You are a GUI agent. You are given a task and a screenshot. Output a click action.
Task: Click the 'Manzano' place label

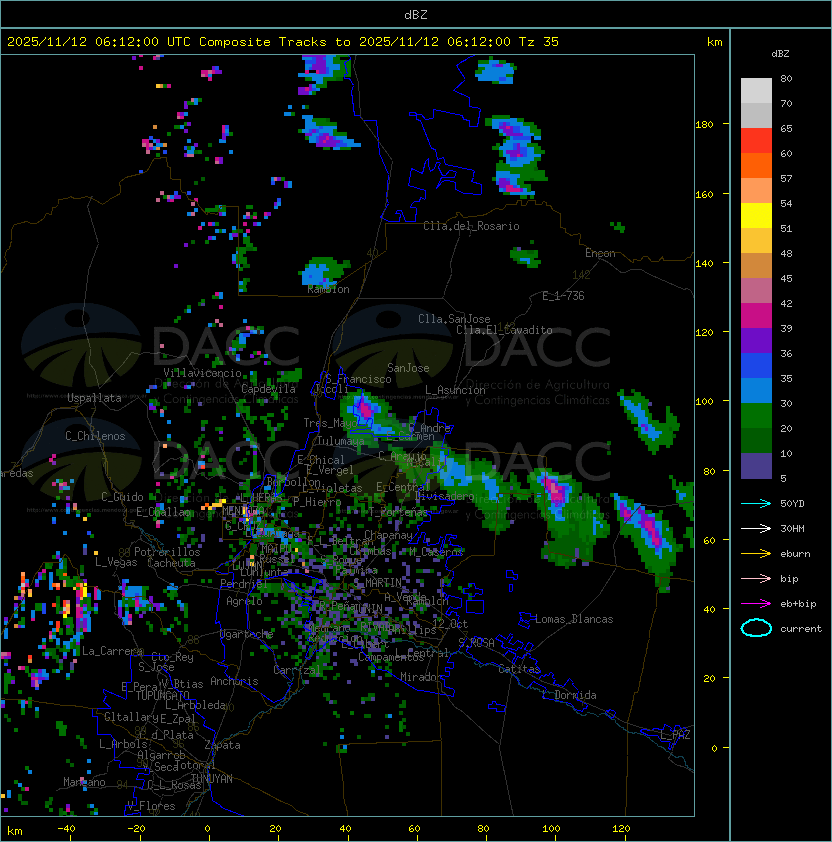tap(84, 782)
